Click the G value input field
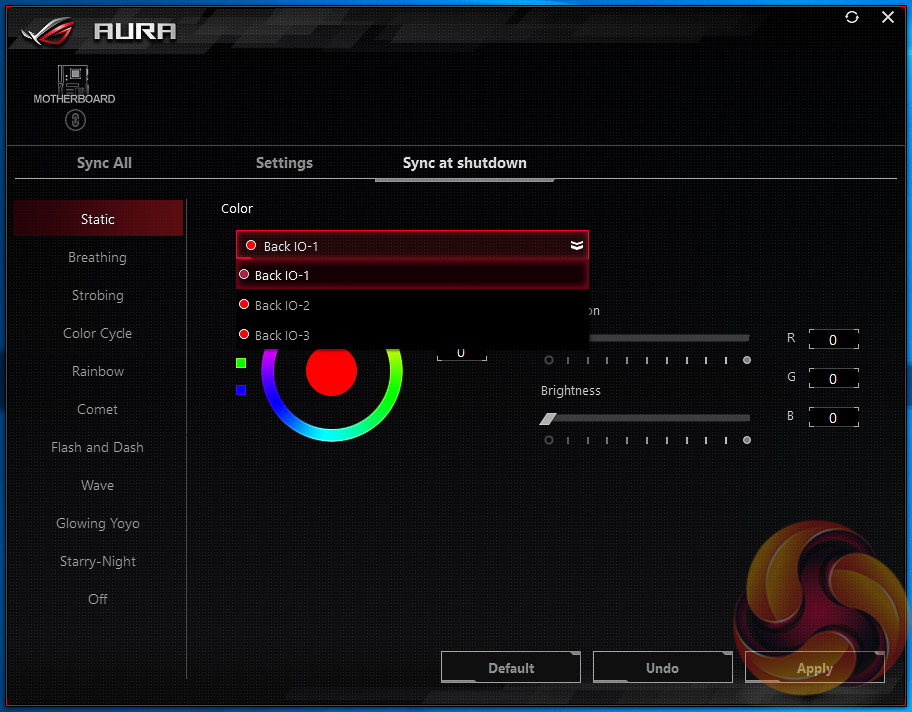The height and width of the screenshot is (712, 912). point(833,379)
